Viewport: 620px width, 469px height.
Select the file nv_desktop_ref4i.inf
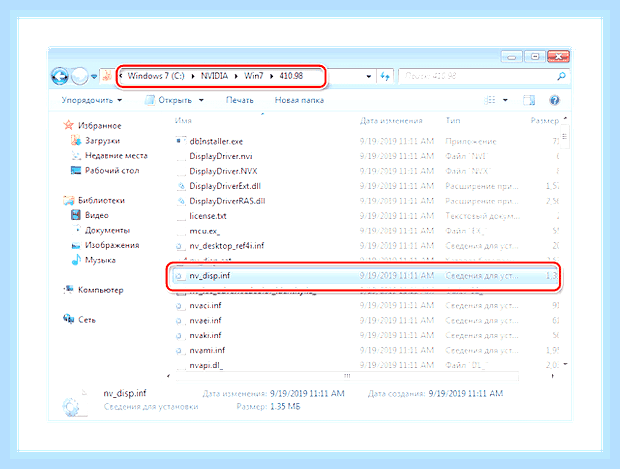coord(227,246)
